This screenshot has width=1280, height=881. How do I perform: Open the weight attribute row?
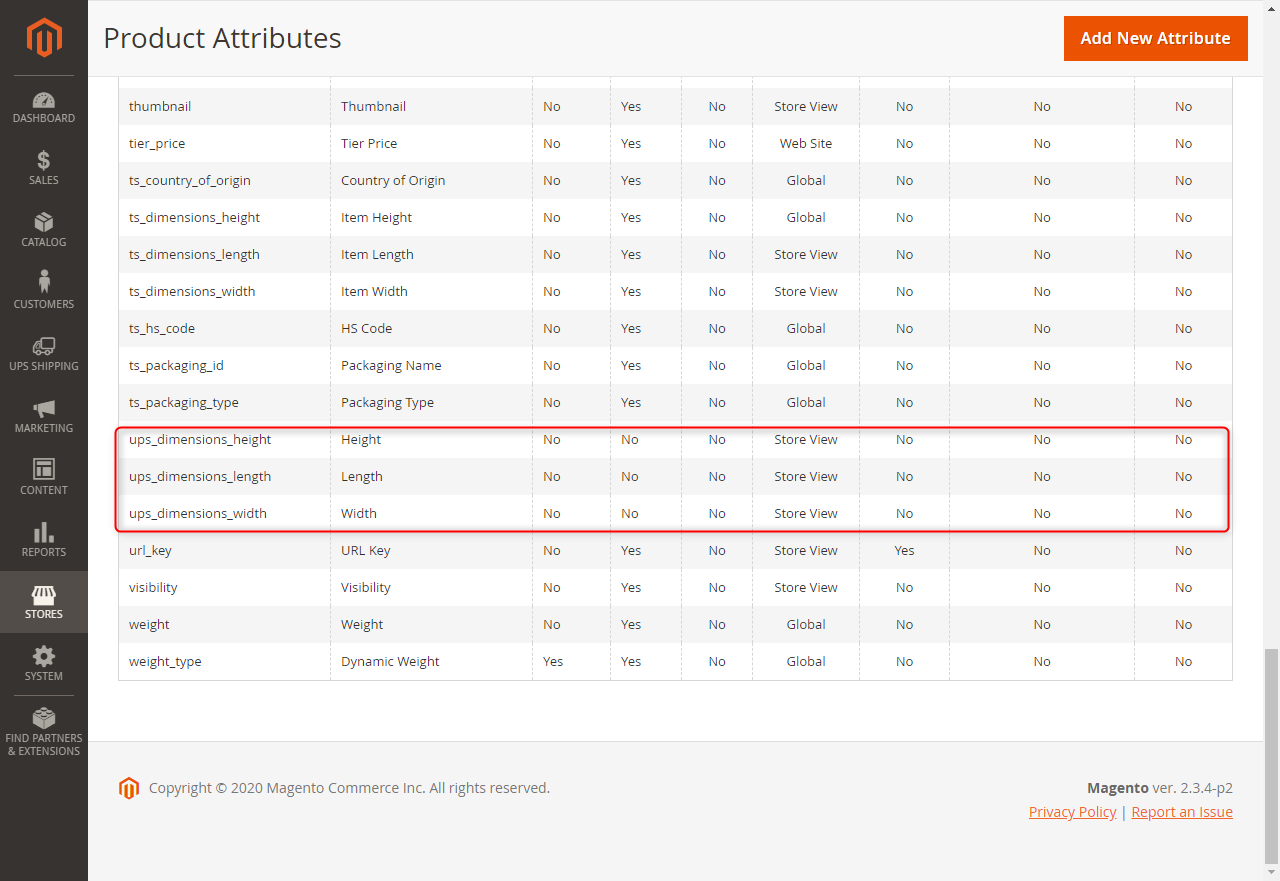[x=675, y=624]
